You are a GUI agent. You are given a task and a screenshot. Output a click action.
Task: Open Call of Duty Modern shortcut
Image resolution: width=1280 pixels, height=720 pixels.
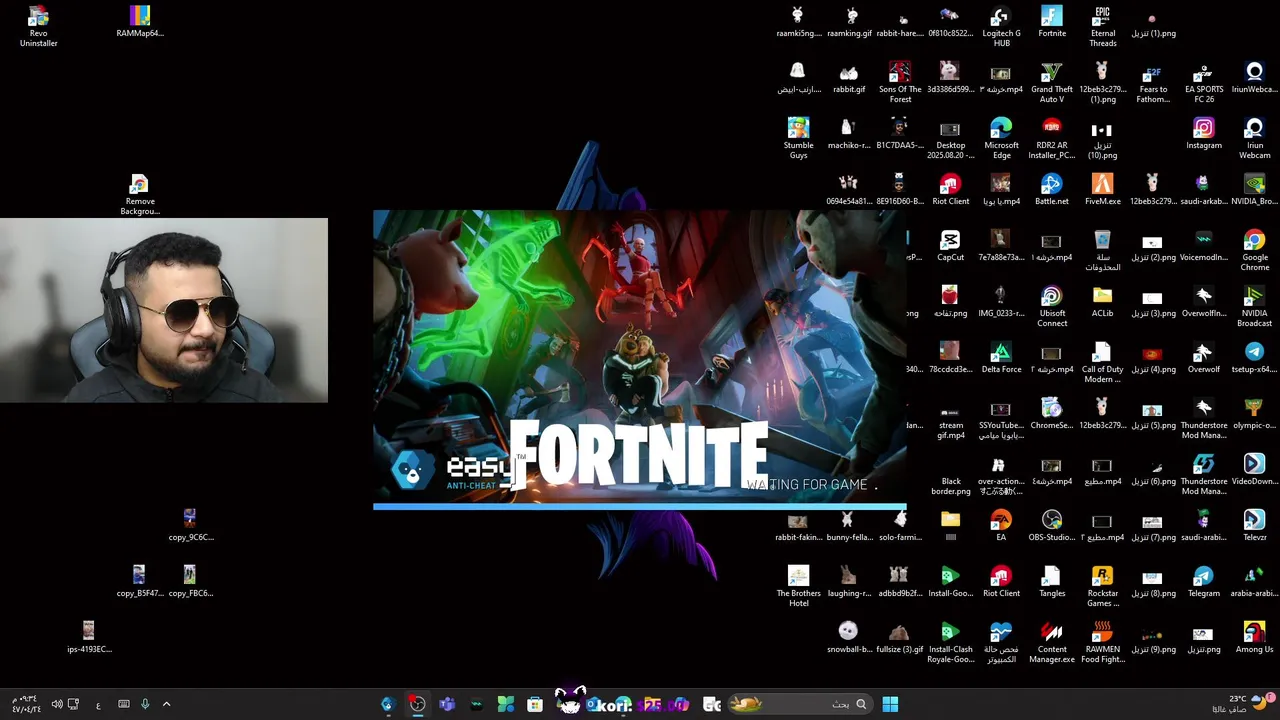point(1103,363)
